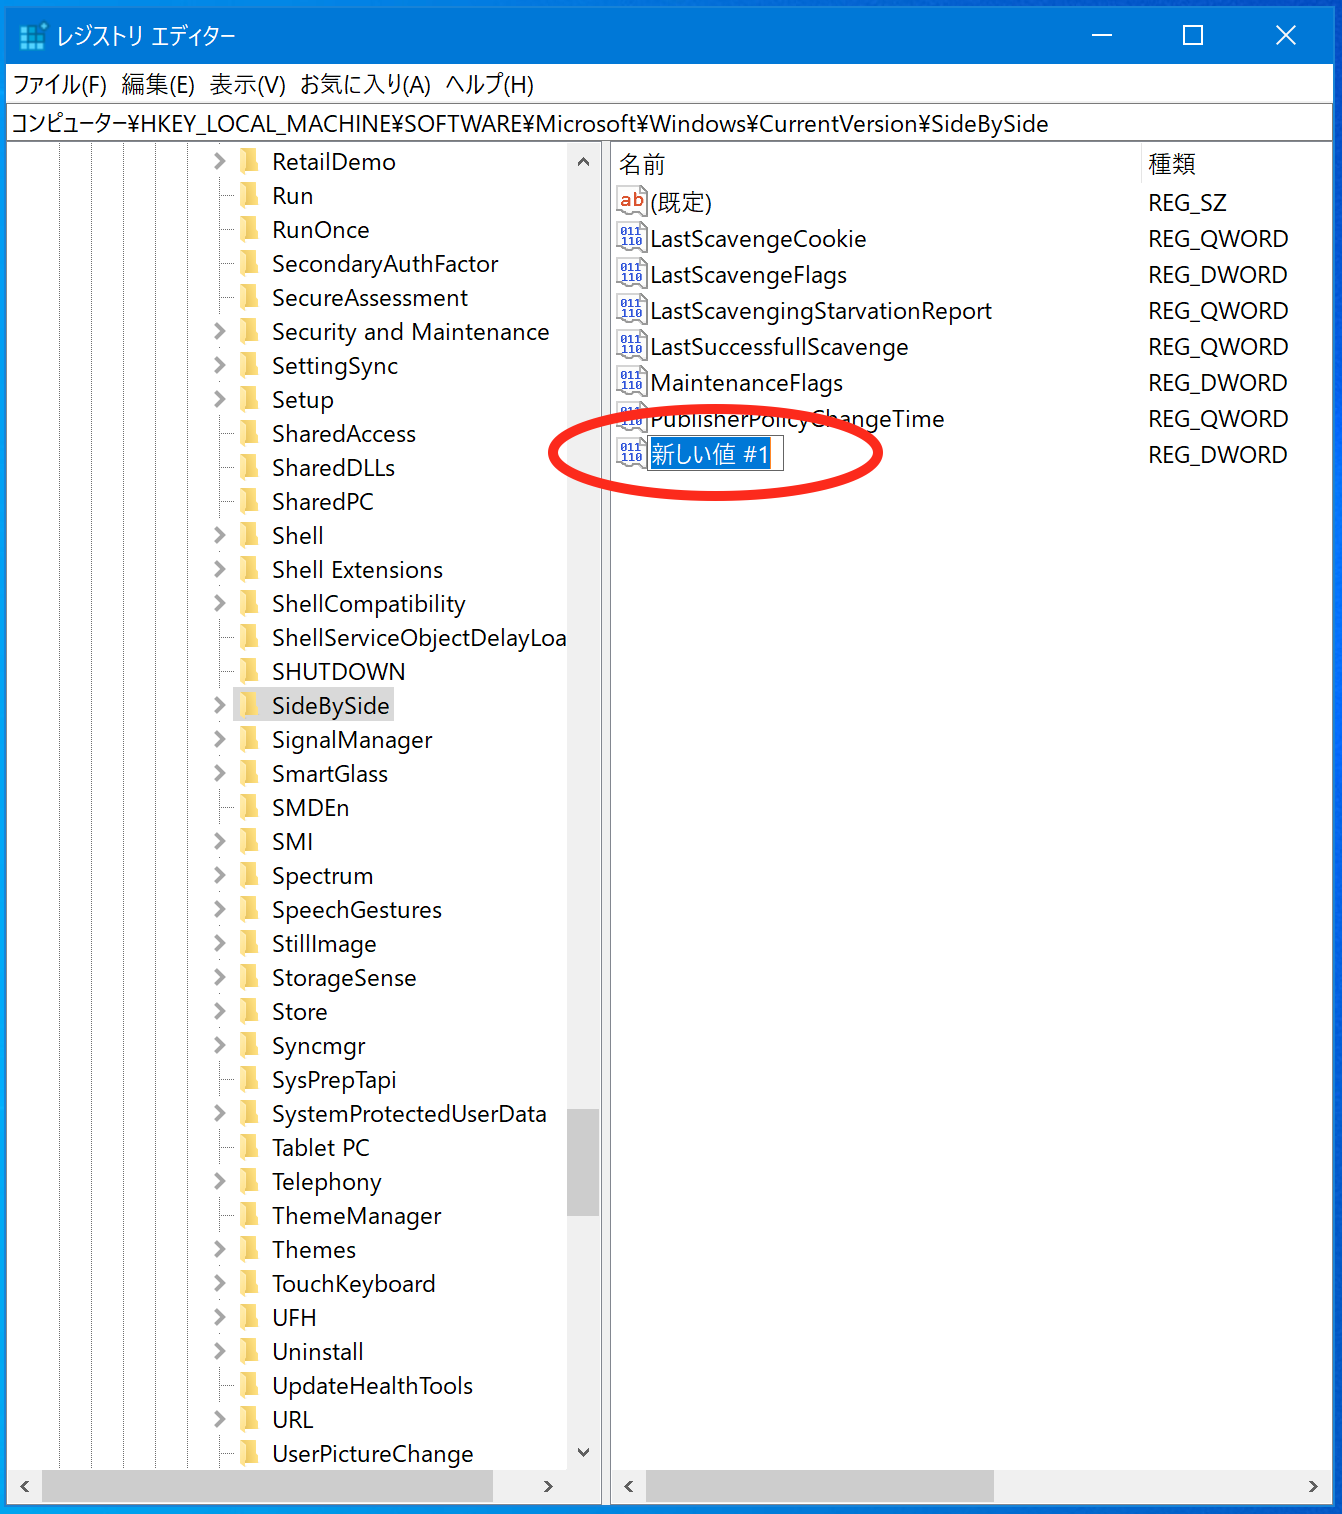Click the SideBySide folder icon
This screenshot has height=1514, width=1342.
click(x=250, y=705)
